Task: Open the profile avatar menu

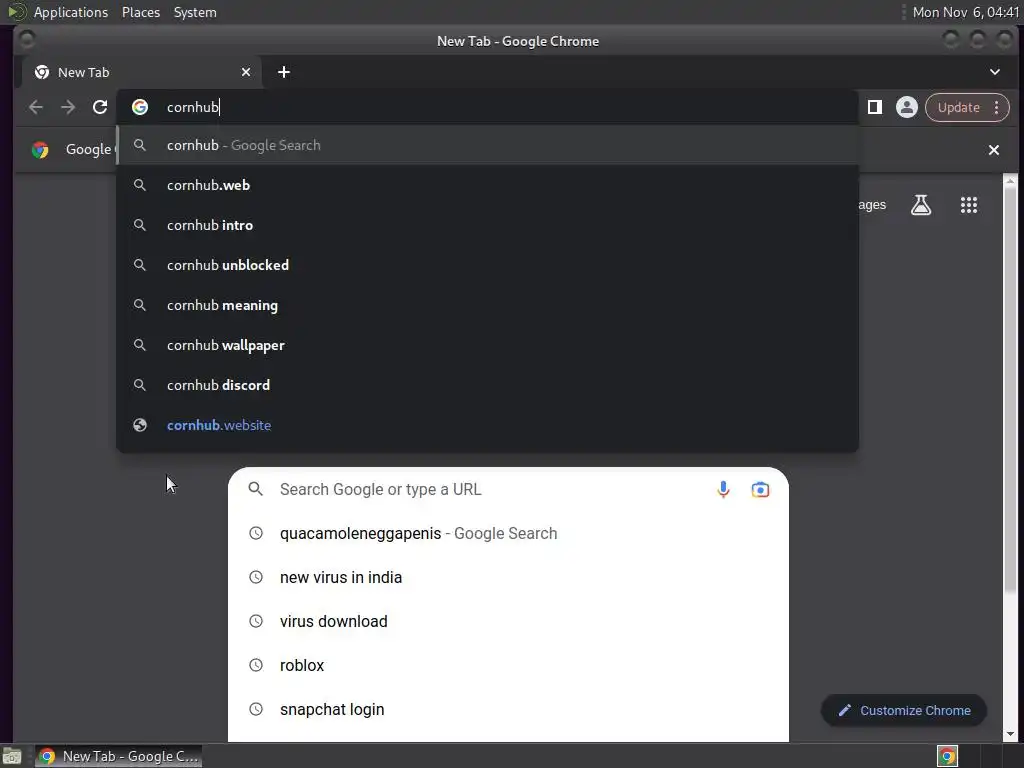Action: click(906, 107)
